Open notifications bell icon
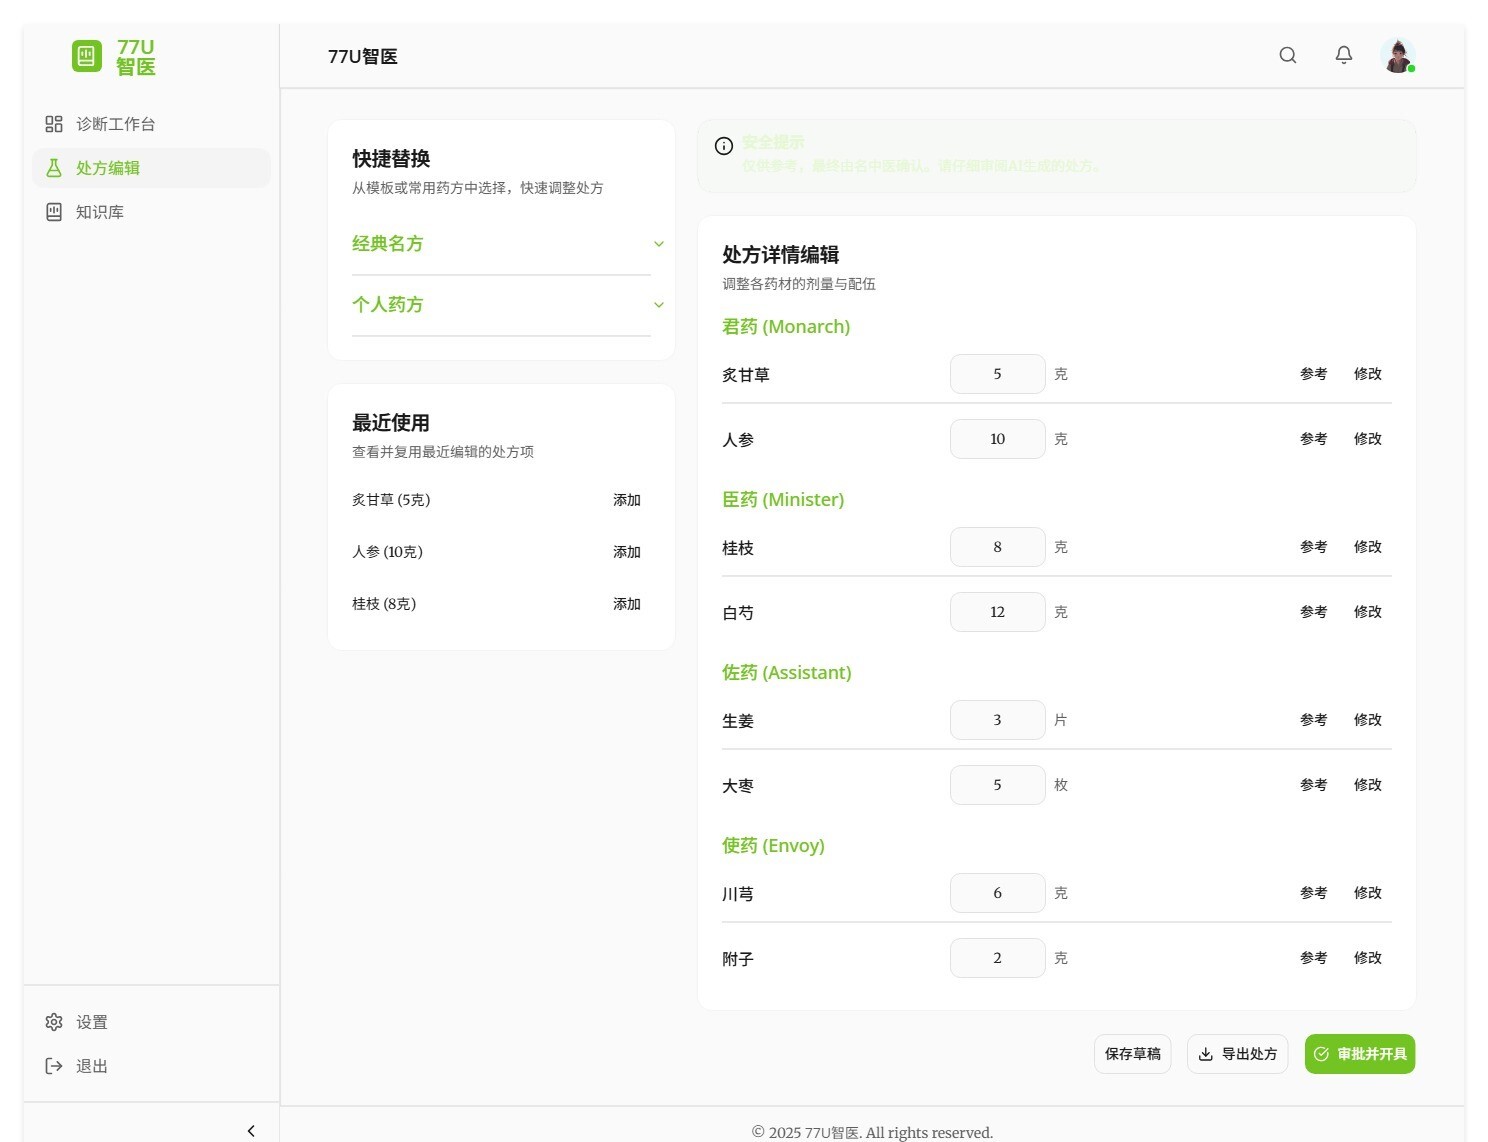 [1343, 56]
